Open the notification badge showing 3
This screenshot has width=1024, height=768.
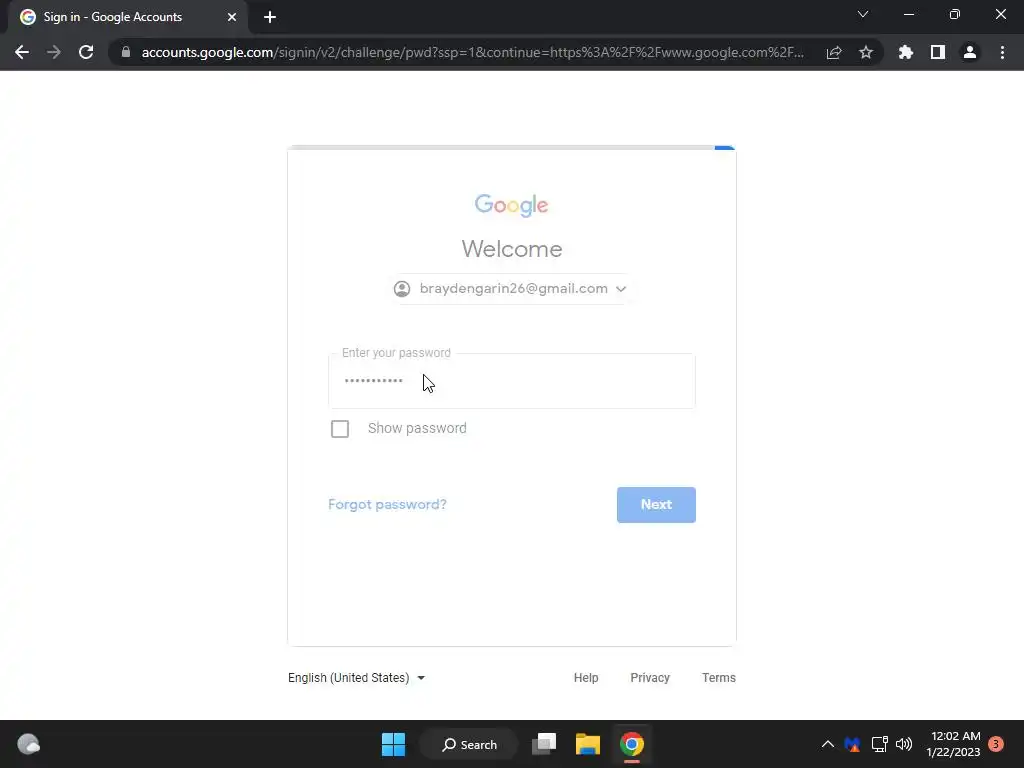[x=996, y=744]
